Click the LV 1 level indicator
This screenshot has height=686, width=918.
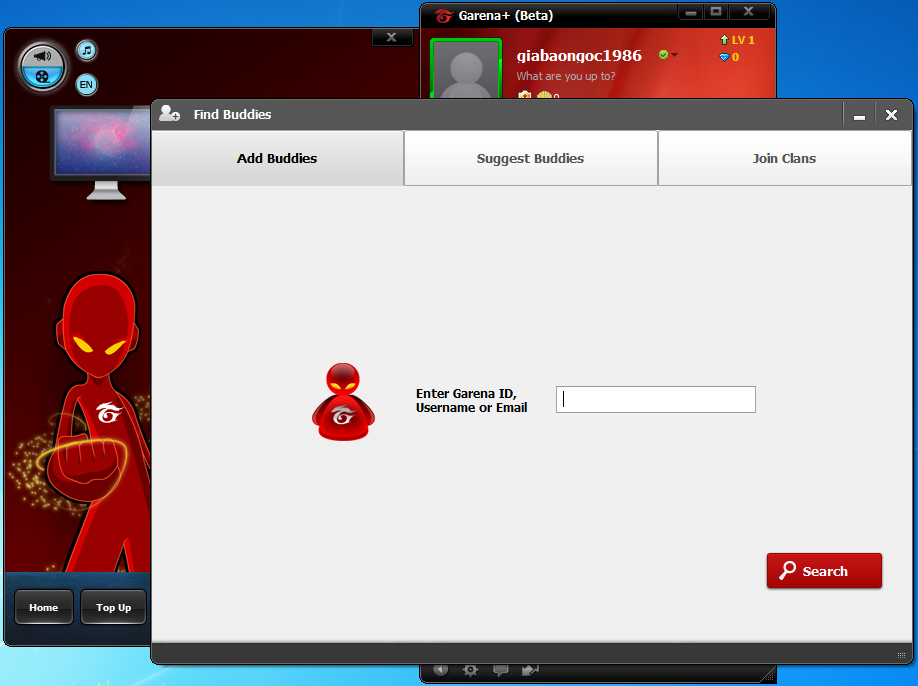point(737,40)
